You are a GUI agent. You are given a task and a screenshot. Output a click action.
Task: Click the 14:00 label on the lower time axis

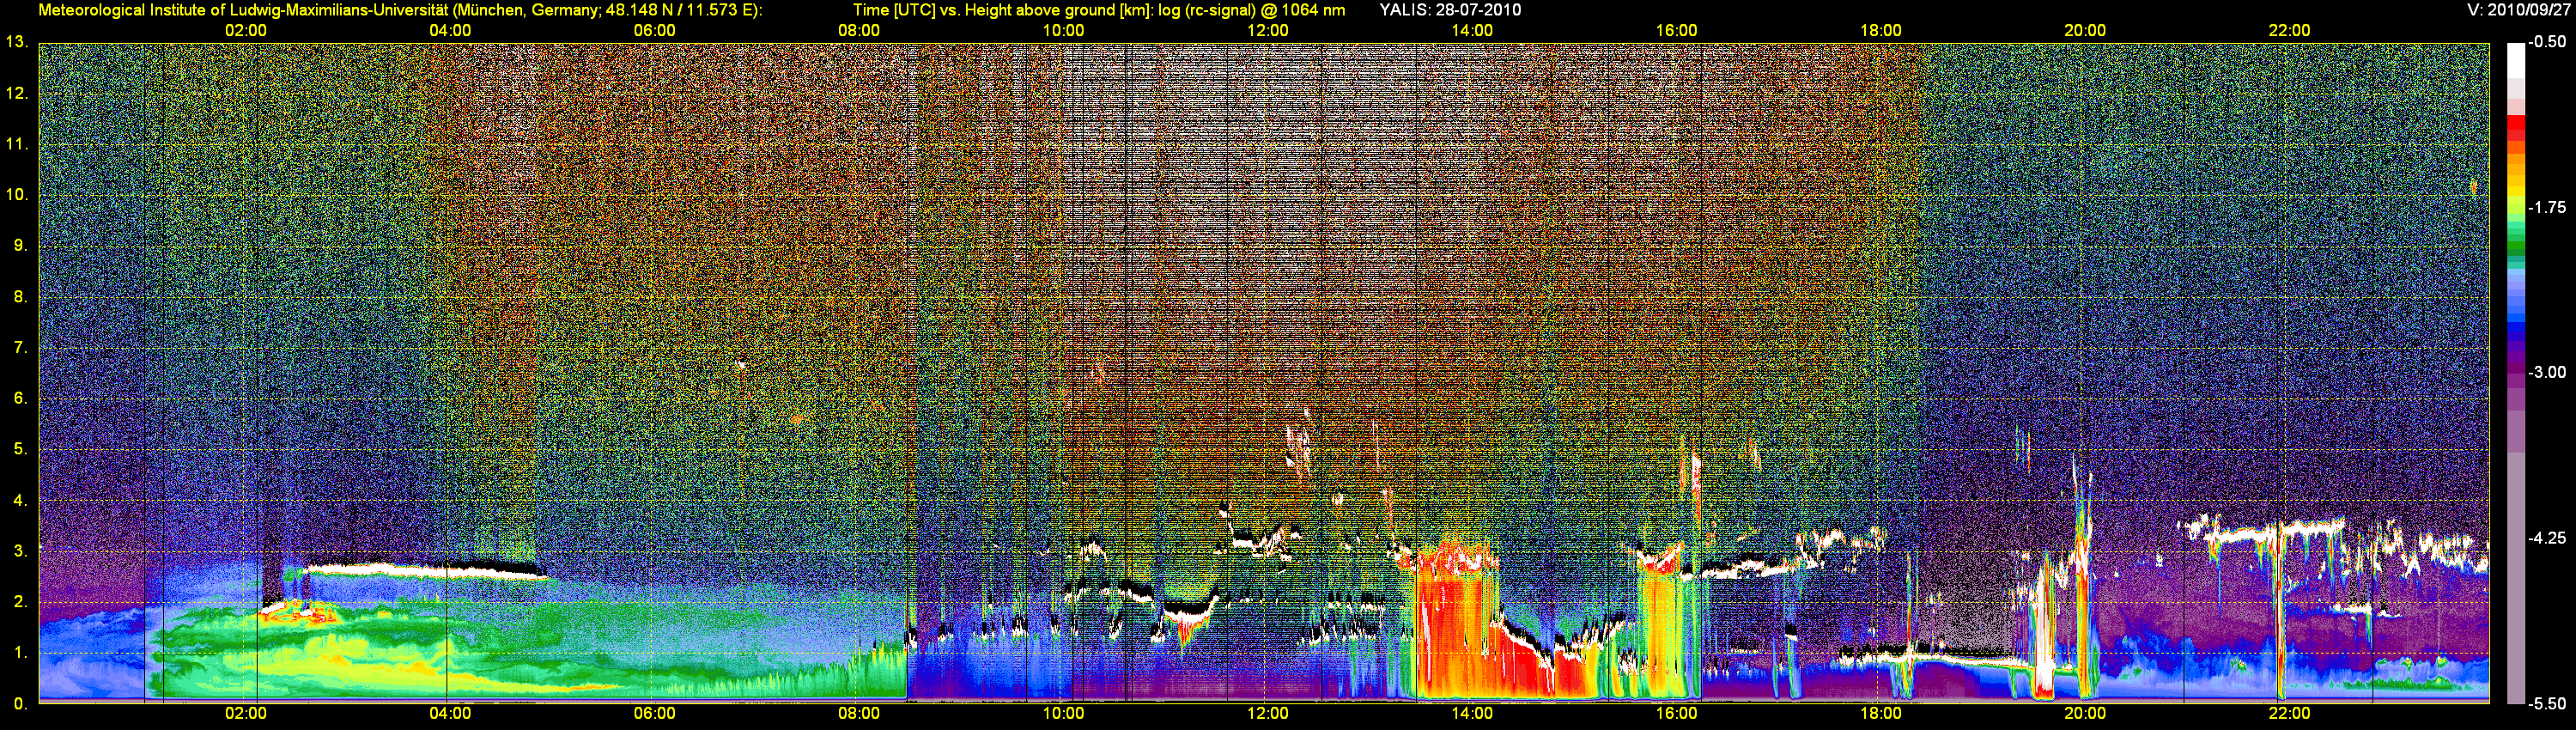(1472, 714)
